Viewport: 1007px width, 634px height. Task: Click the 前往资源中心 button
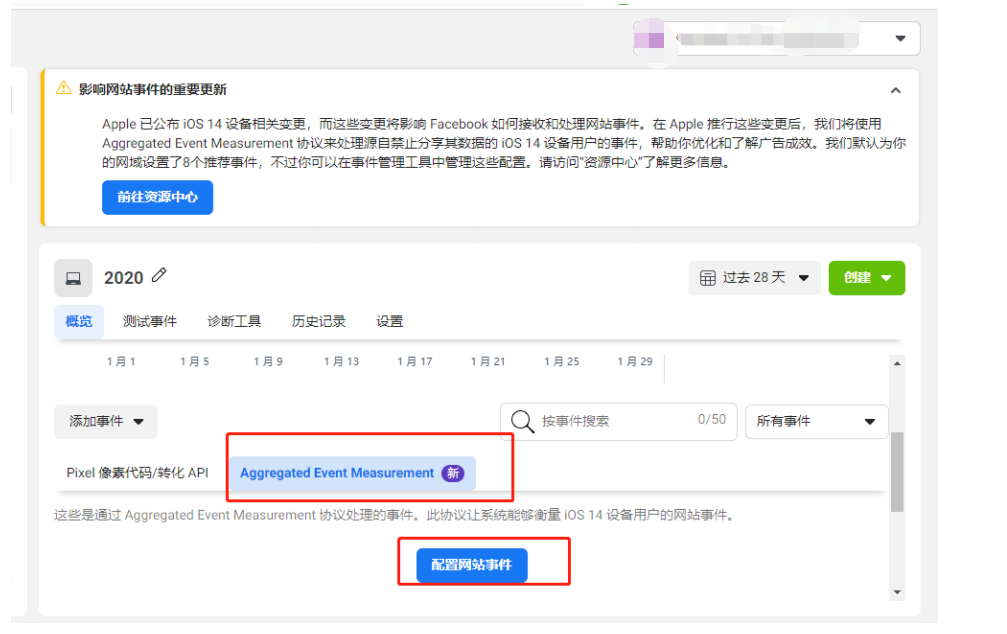(157, 197)
